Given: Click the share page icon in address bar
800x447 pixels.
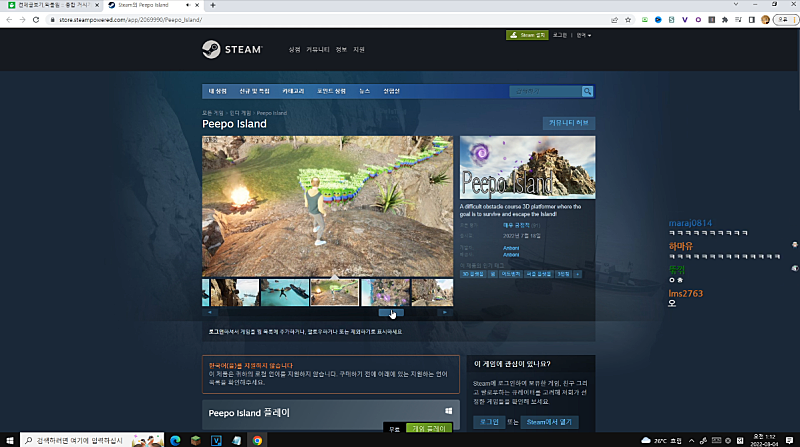Looking at the screenshot, I should [x=614, y=20].
